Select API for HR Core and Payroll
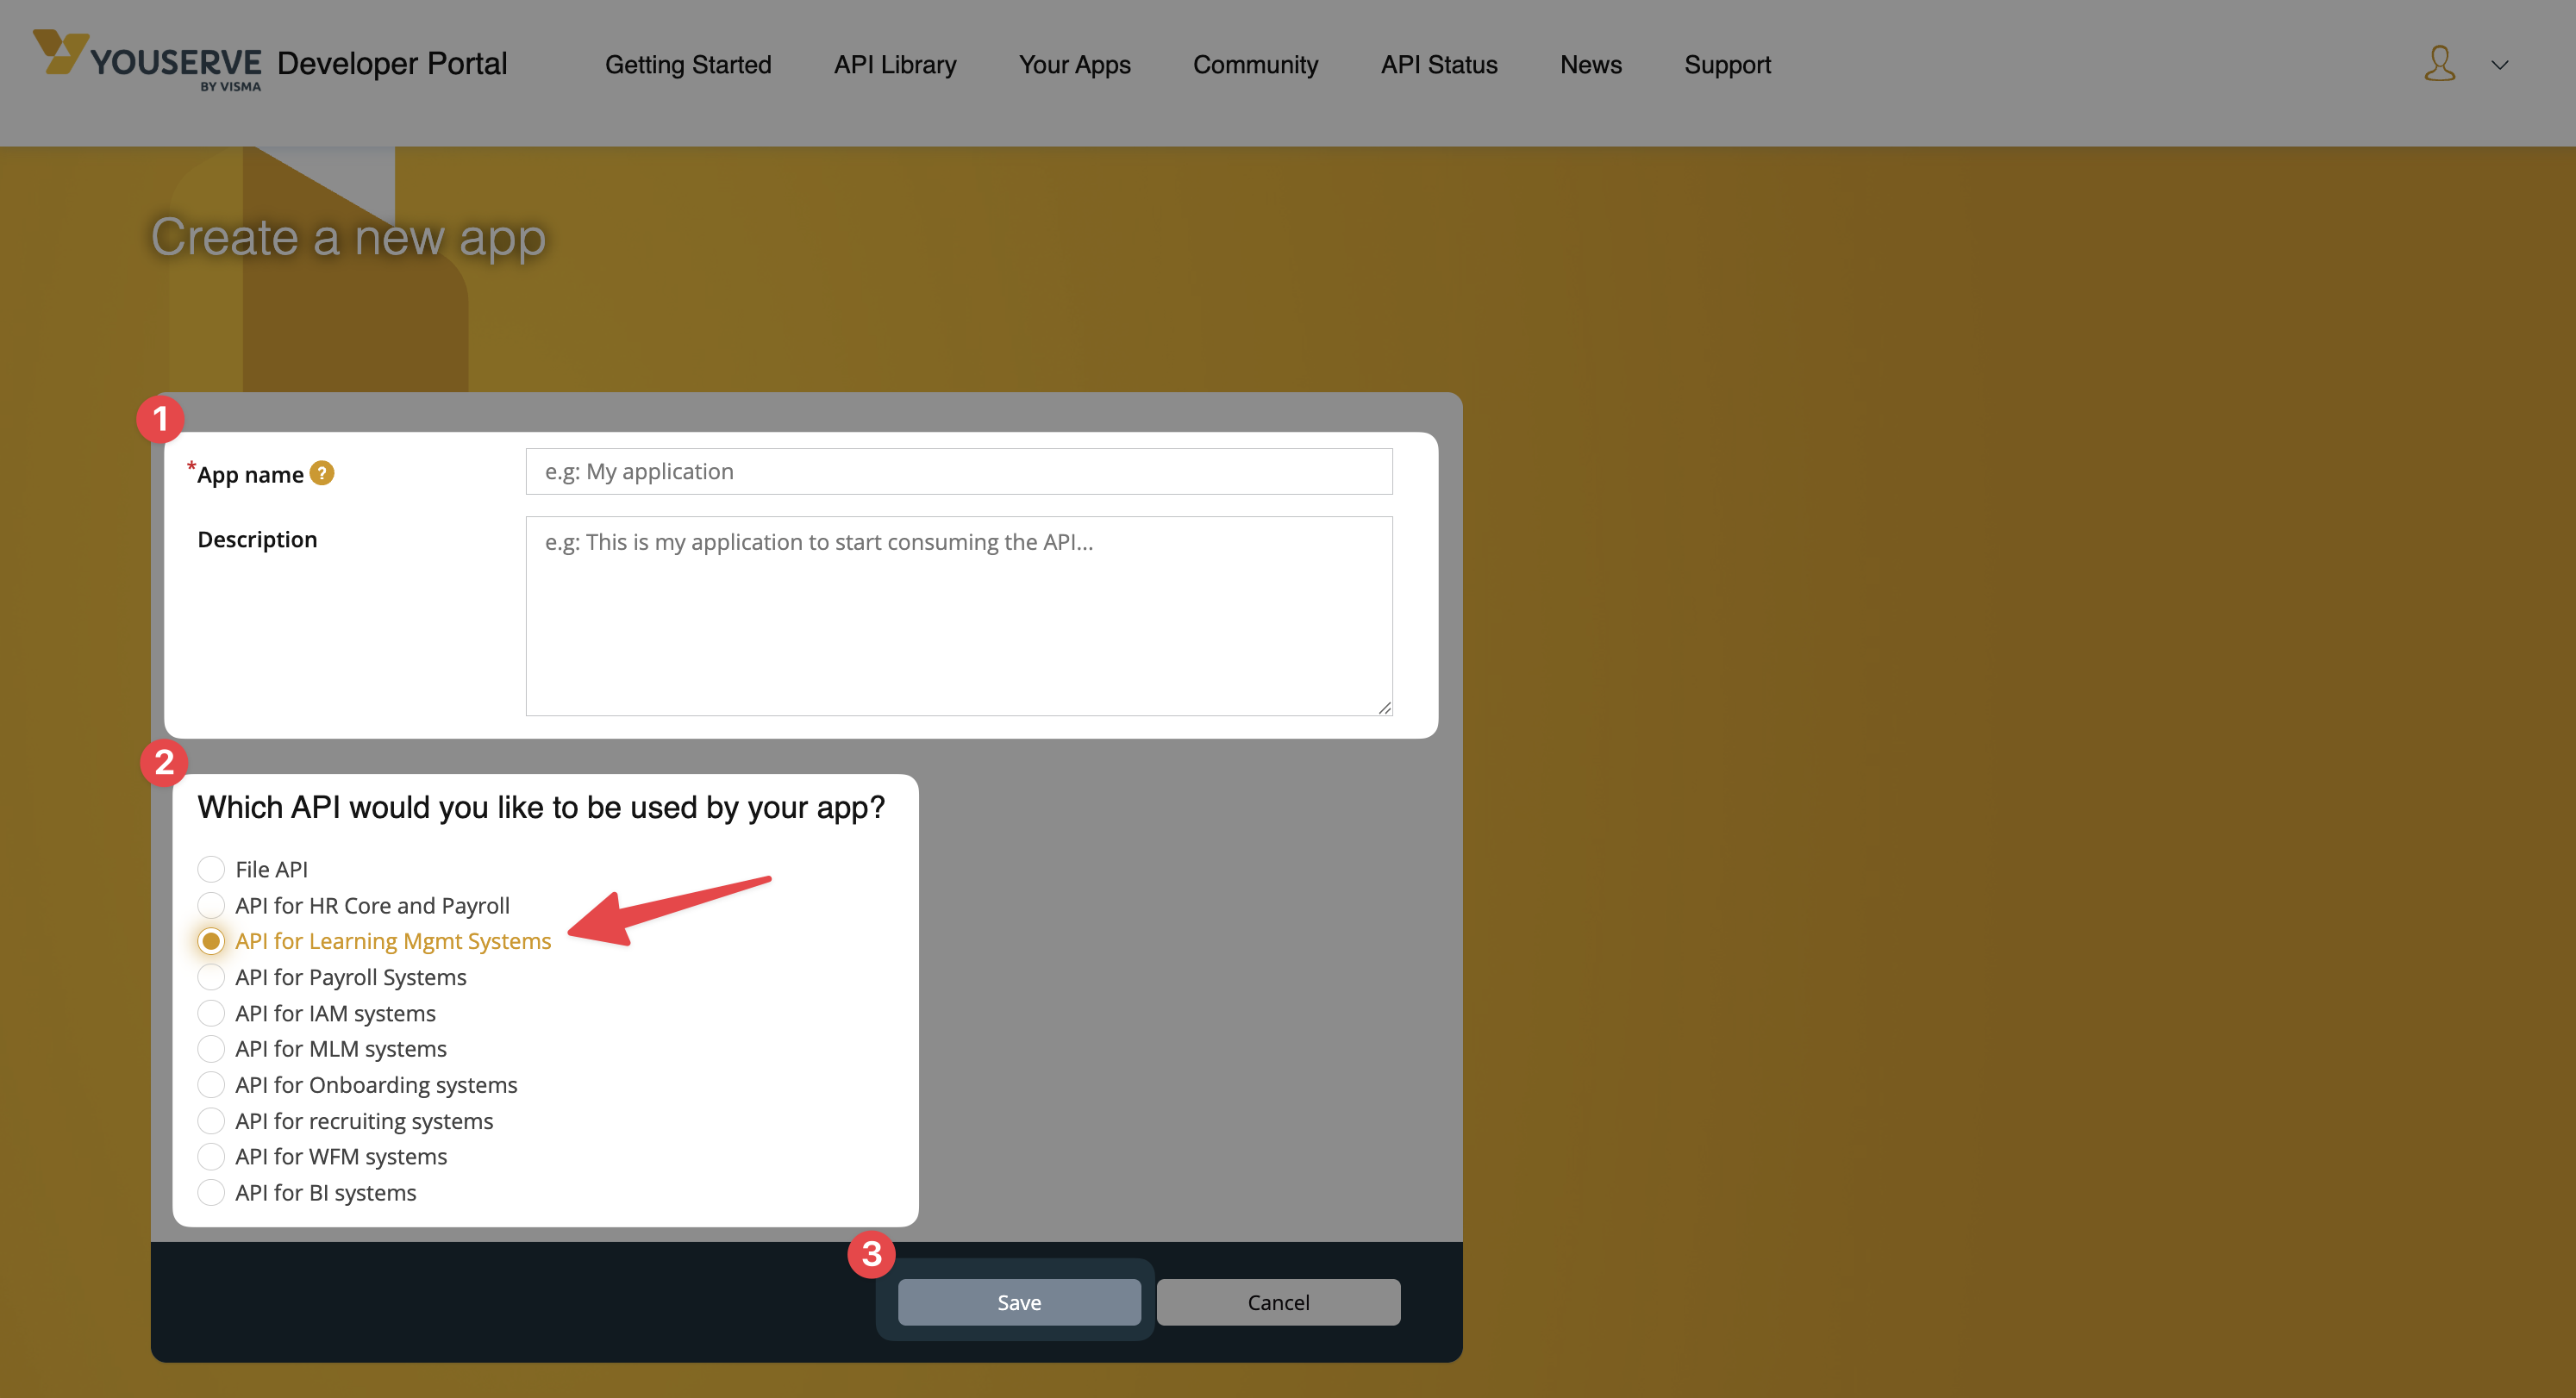The height and width of the screenshot is (1398, 2576). [211, 905]
